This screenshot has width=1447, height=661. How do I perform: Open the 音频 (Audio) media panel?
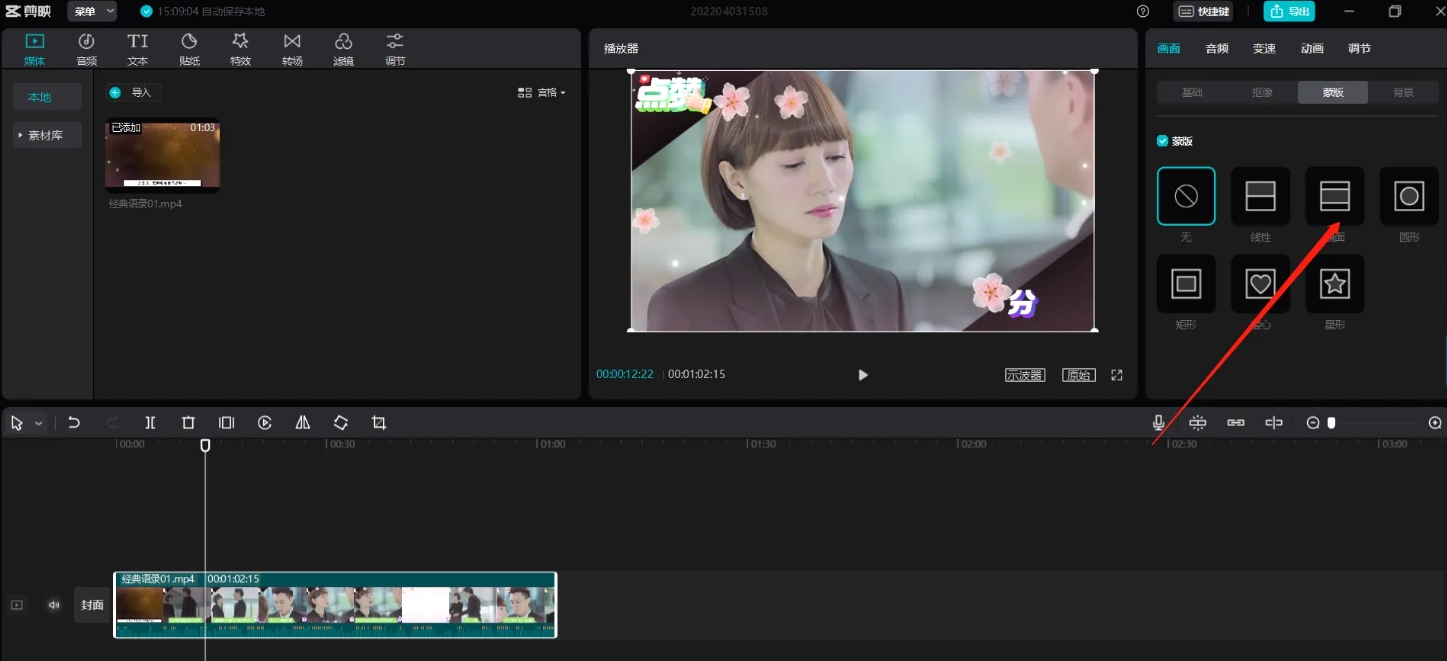tap(86, 47)
